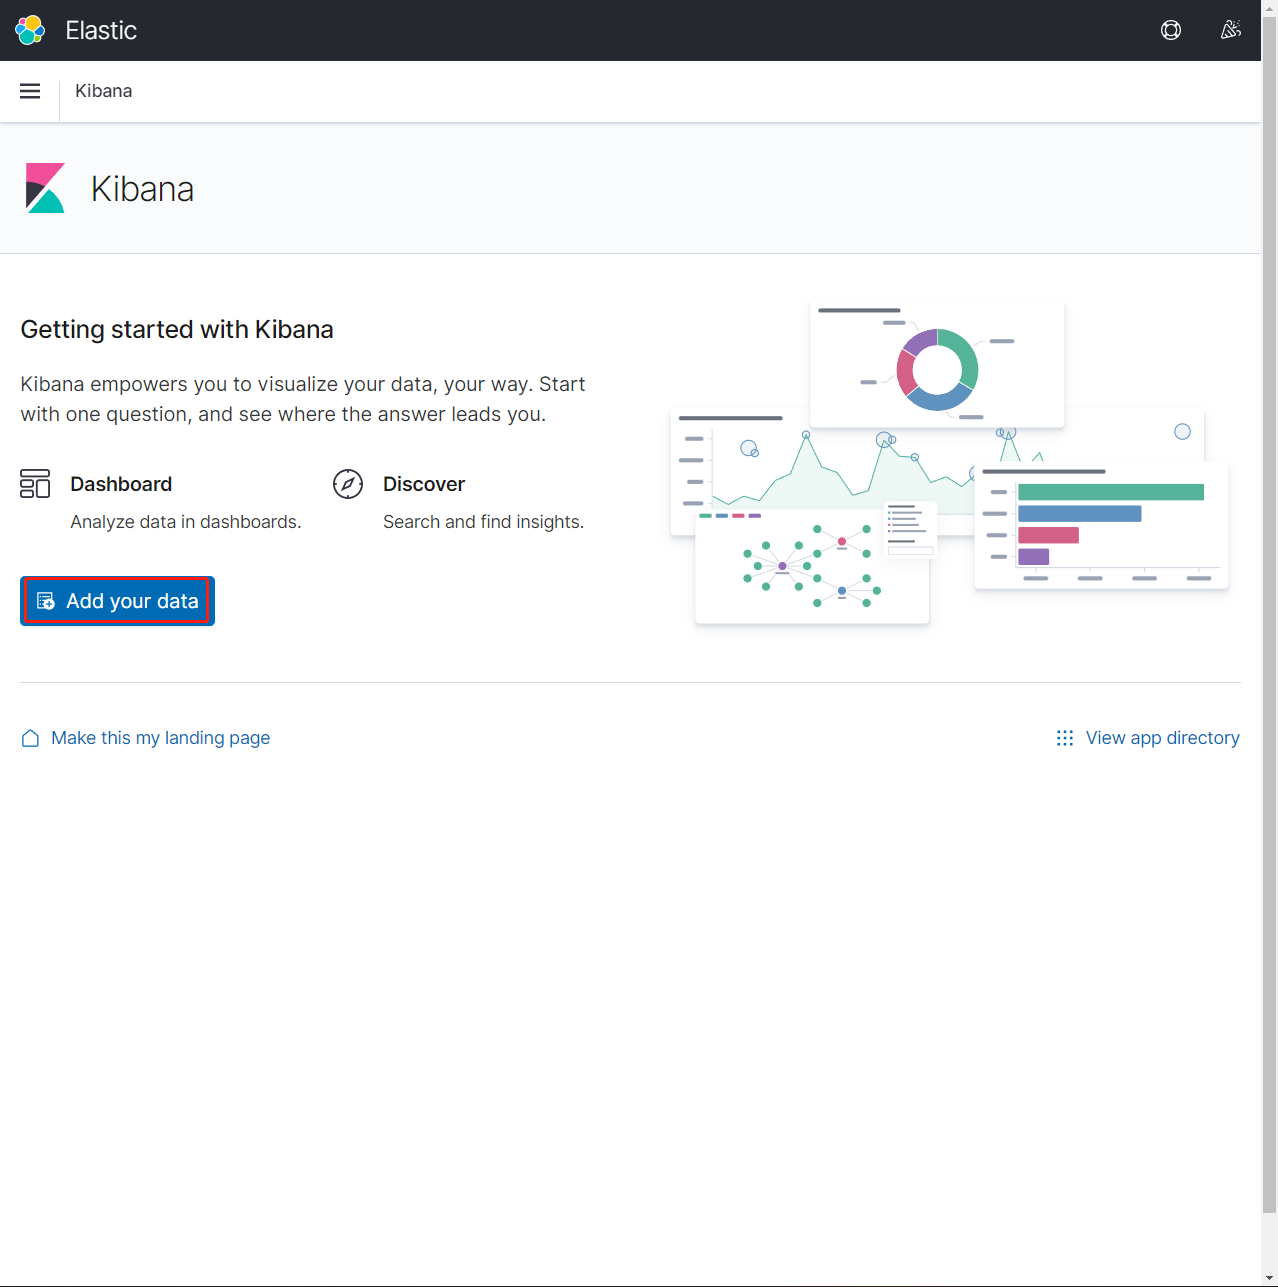Viewport: 1278px width, 1287px height.
Task: Open the newsfeed celebration icon
Action: tap(1231, 30)
